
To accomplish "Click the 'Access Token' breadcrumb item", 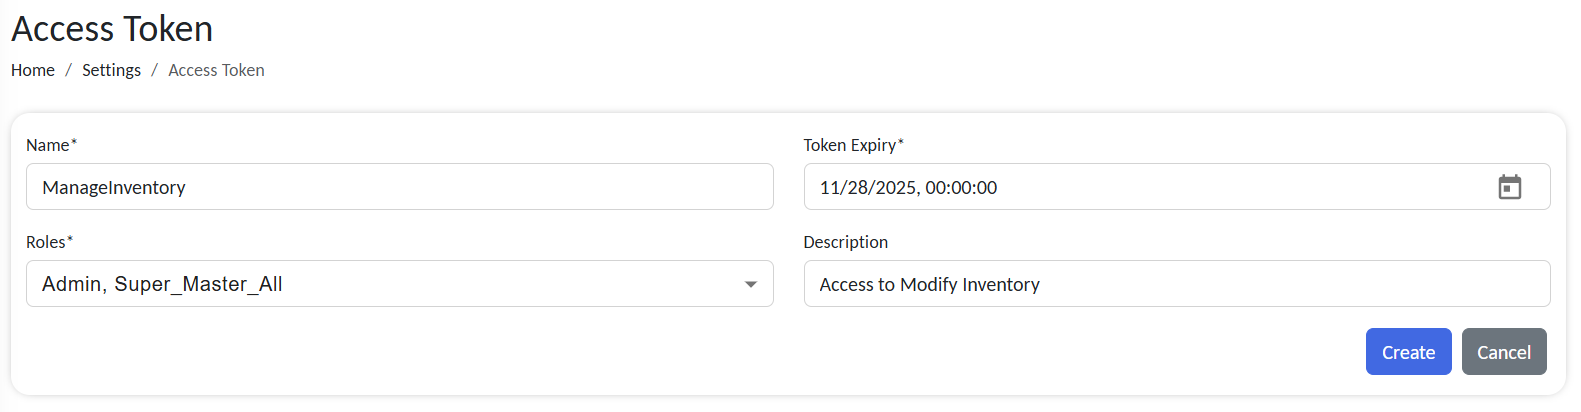I will tap(216, 70).
